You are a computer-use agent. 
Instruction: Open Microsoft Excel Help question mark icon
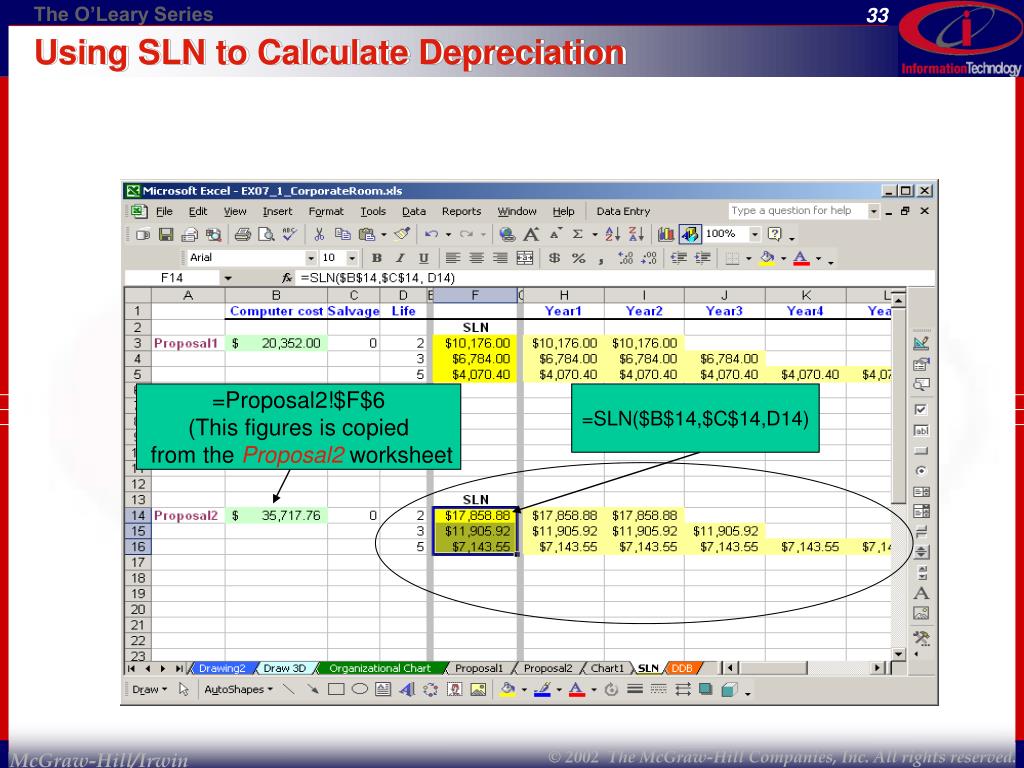(775, 234)
